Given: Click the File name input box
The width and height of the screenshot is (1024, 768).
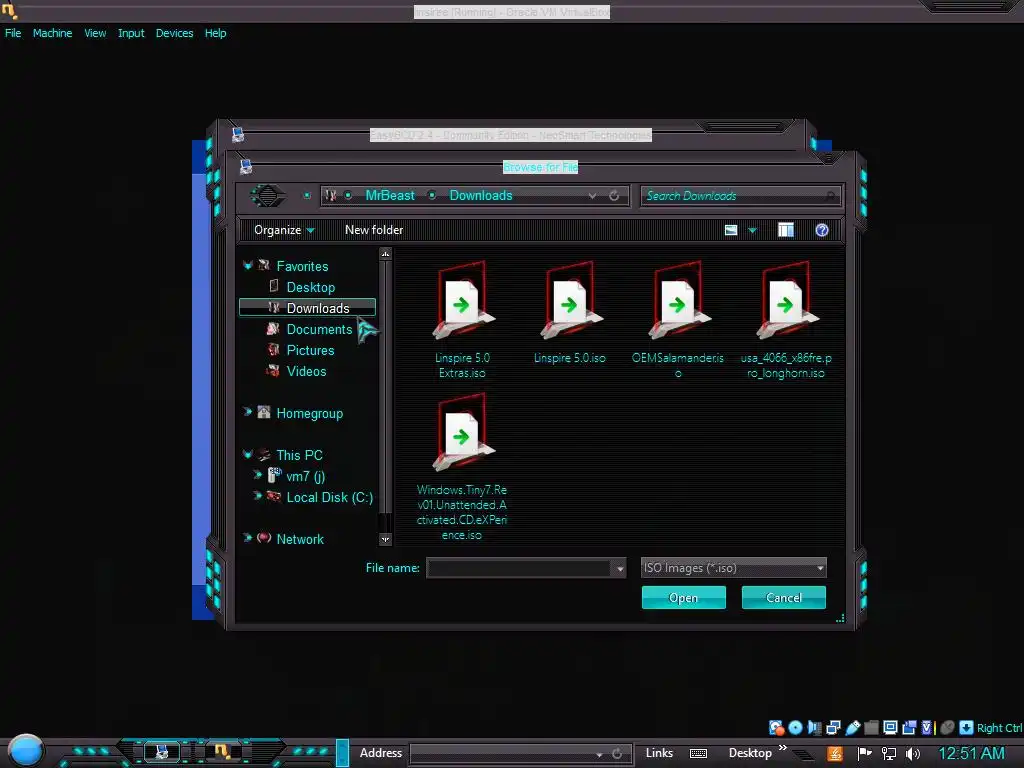Looking at the screenshot, I should point(520,568).
